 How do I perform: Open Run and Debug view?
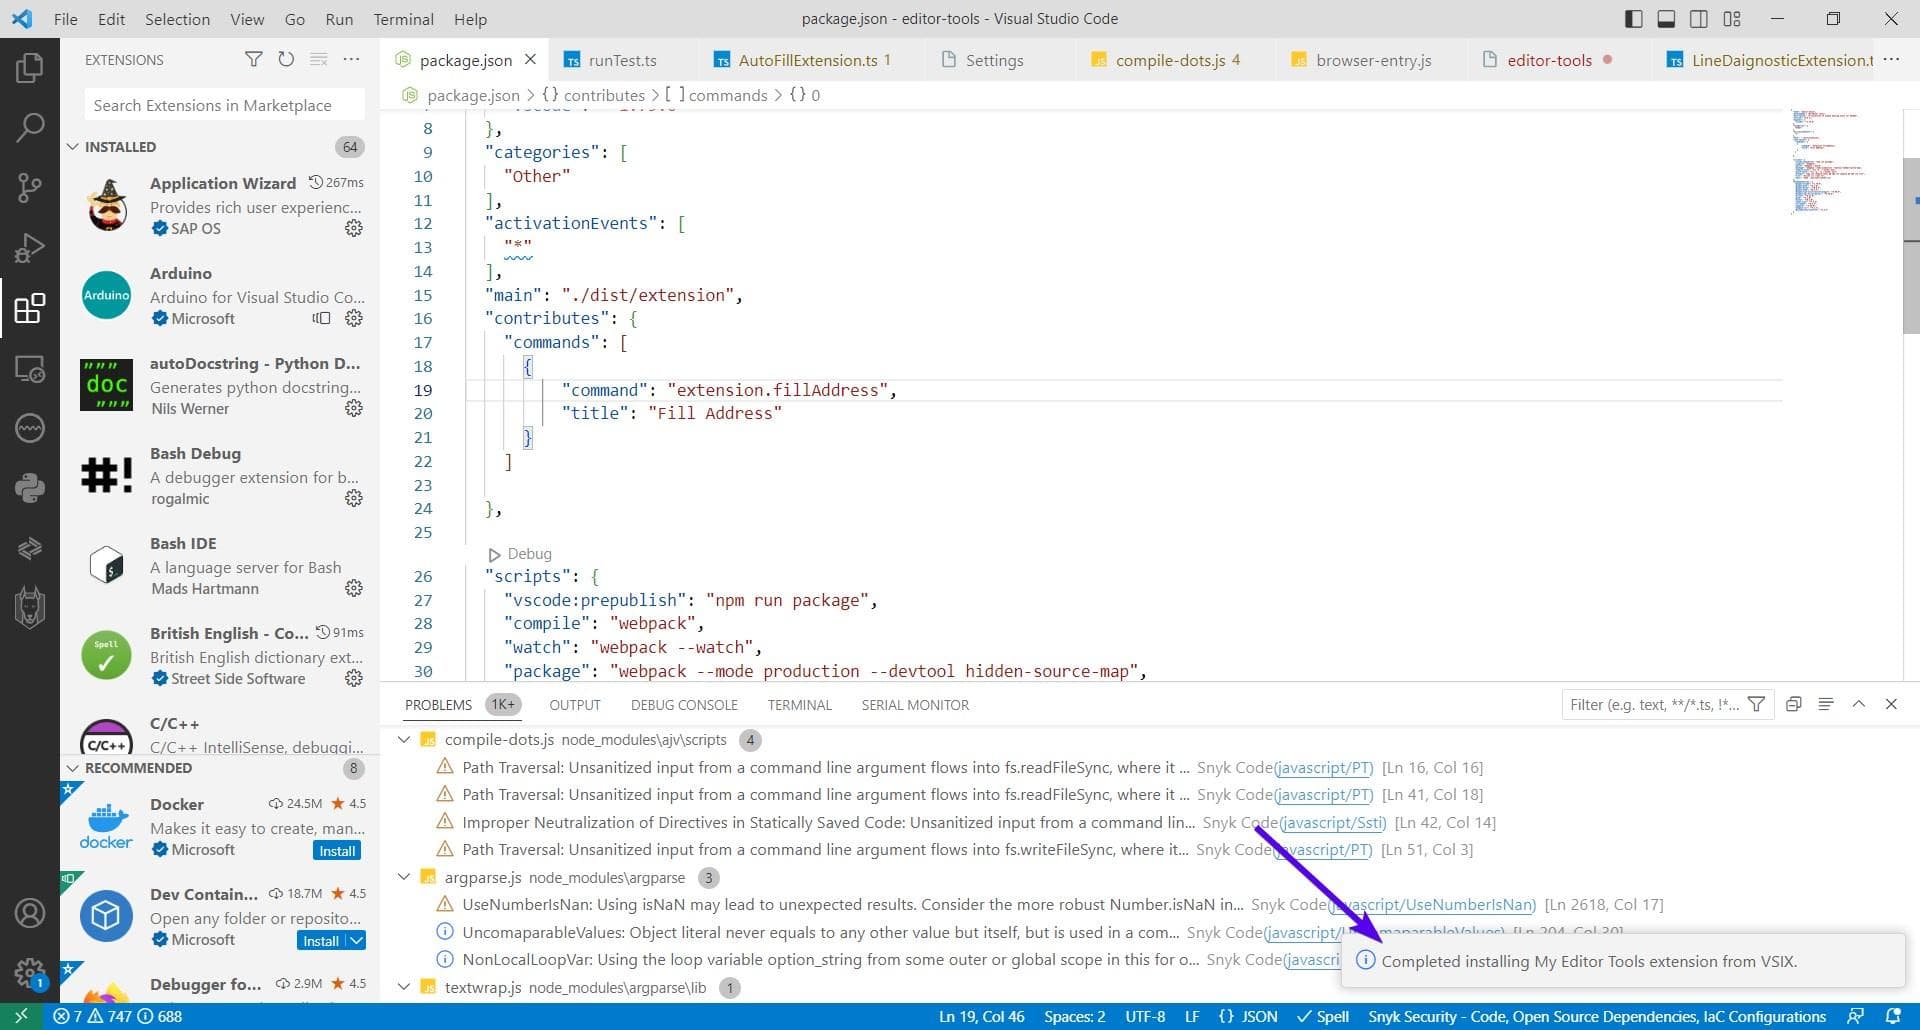pos(29,247)
